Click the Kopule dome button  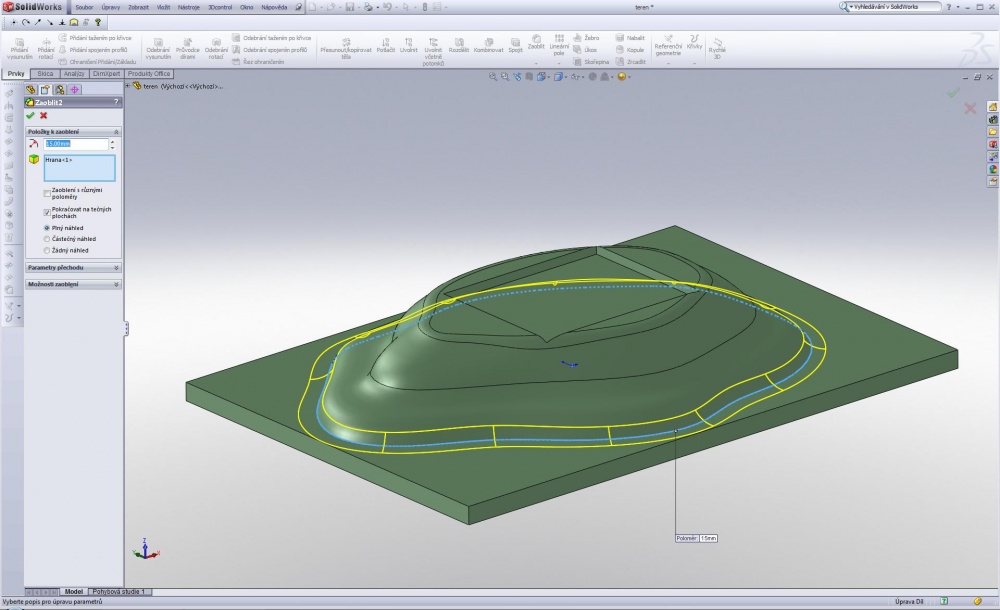coord(629,50)
